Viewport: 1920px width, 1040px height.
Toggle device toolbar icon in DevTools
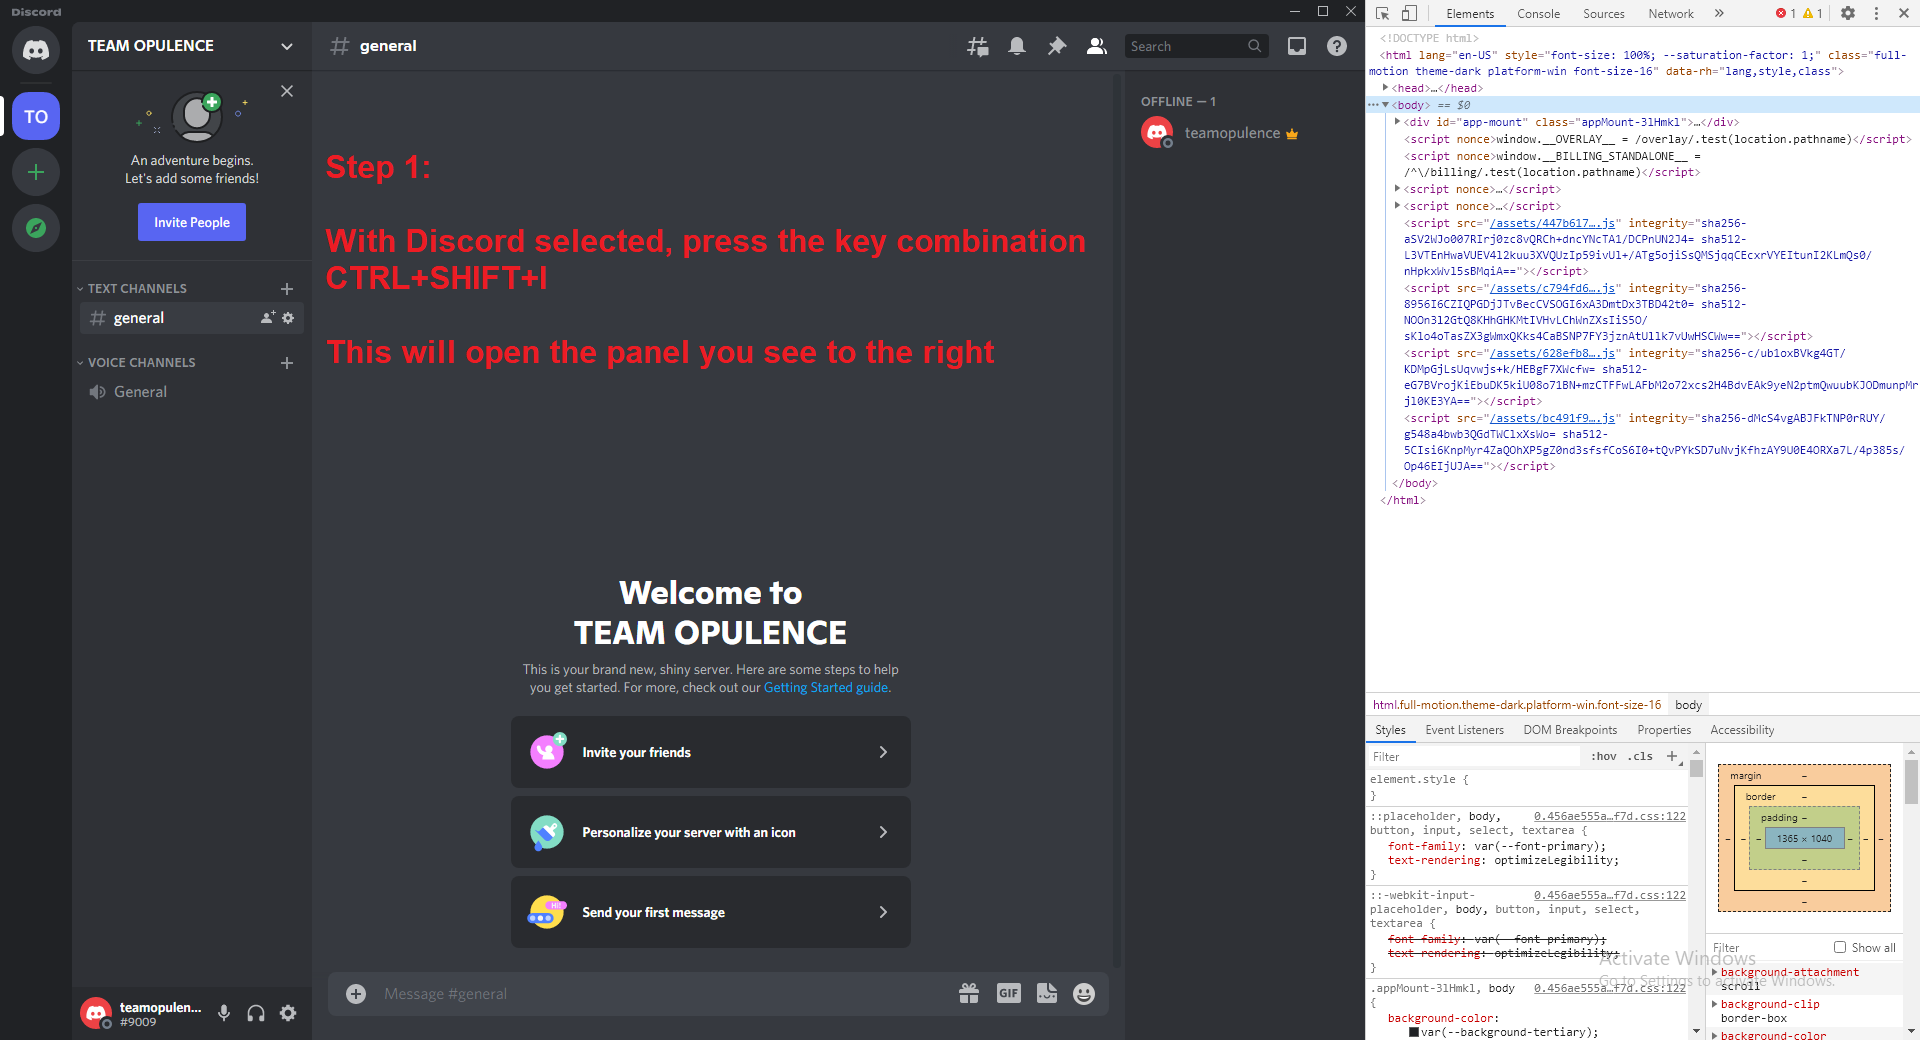[x=1409, y=13]
